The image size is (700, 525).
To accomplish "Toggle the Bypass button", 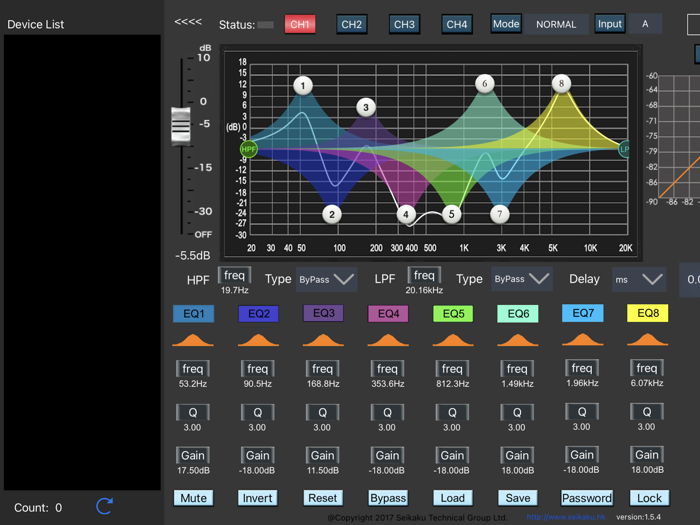I will [x=388, y=498].
